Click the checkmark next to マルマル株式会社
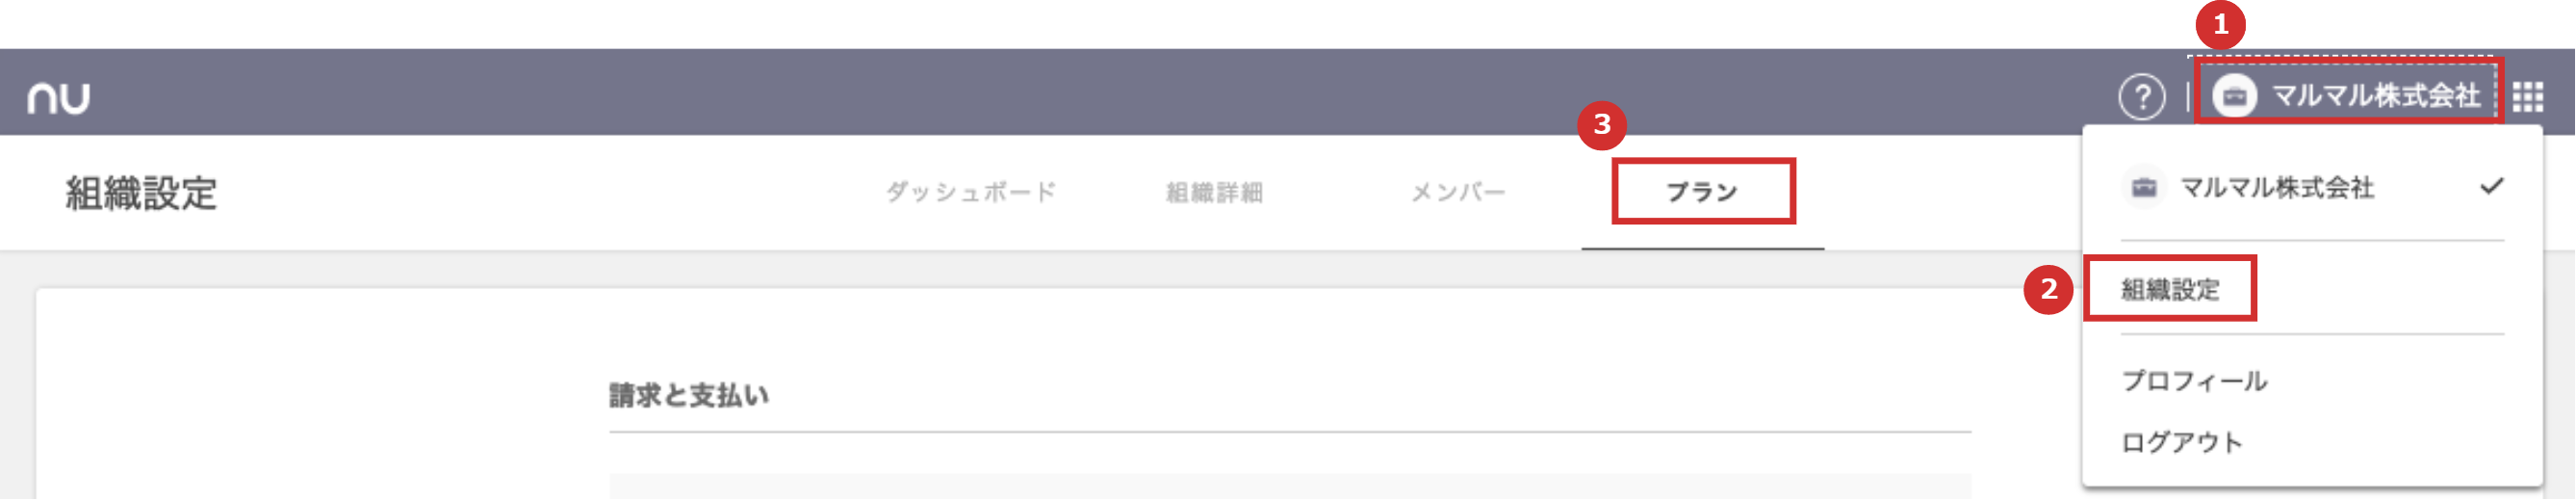The image size is (2576, 500). pyautogui.click(x=2492, y=186)
